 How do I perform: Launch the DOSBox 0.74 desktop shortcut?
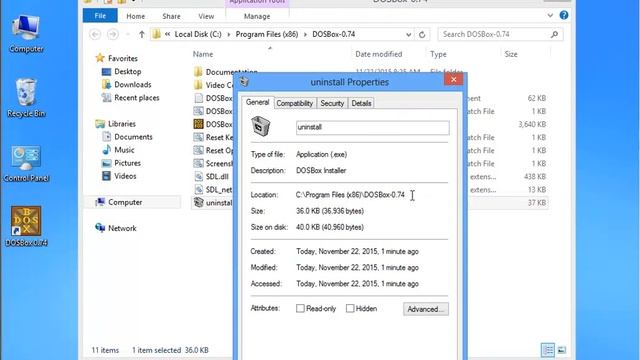point(26,227)
